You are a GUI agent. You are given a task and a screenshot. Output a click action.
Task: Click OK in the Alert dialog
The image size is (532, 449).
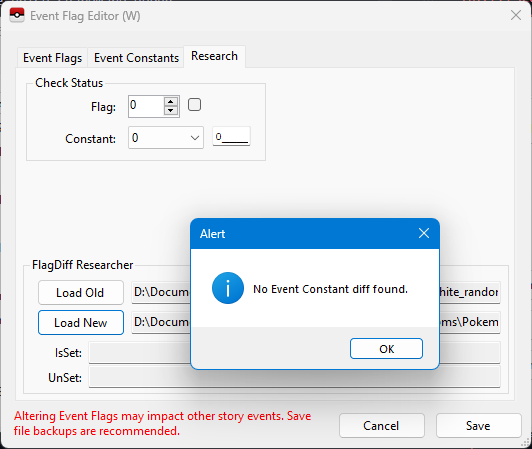(x=386, y=349)
